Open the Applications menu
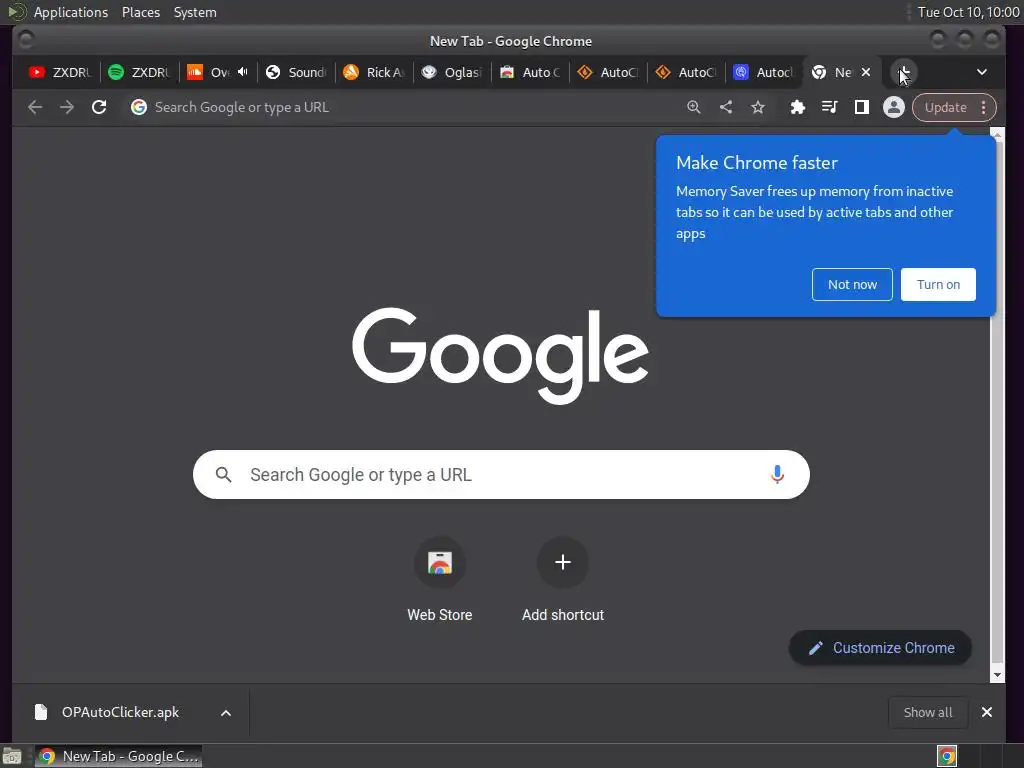1024x768 pixels. (71, 12)
